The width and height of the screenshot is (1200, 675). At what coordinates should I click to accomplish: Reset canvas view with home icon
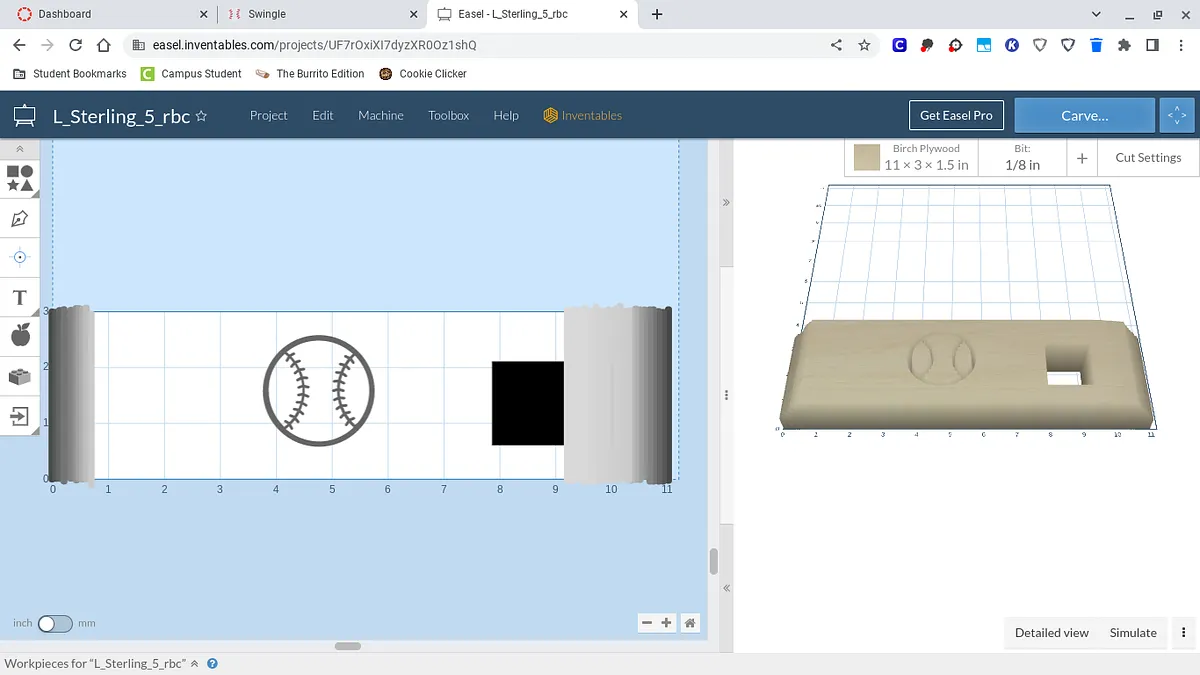(x=689, y=623)
